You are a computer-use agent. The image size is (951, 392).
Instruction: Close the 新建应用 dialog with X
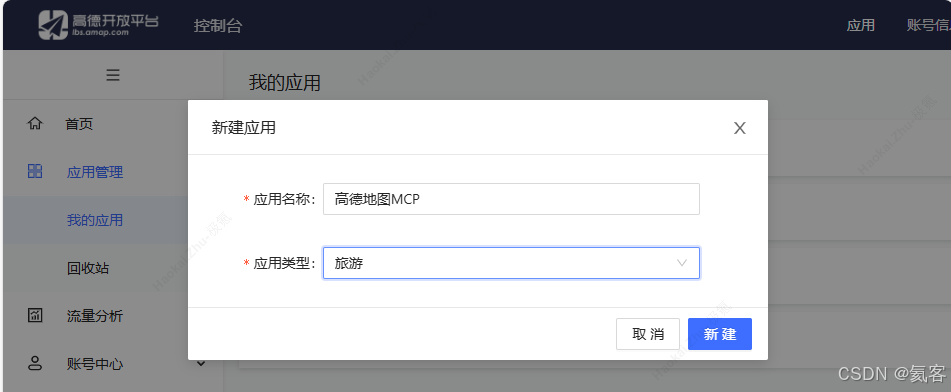tap(739, 128)
